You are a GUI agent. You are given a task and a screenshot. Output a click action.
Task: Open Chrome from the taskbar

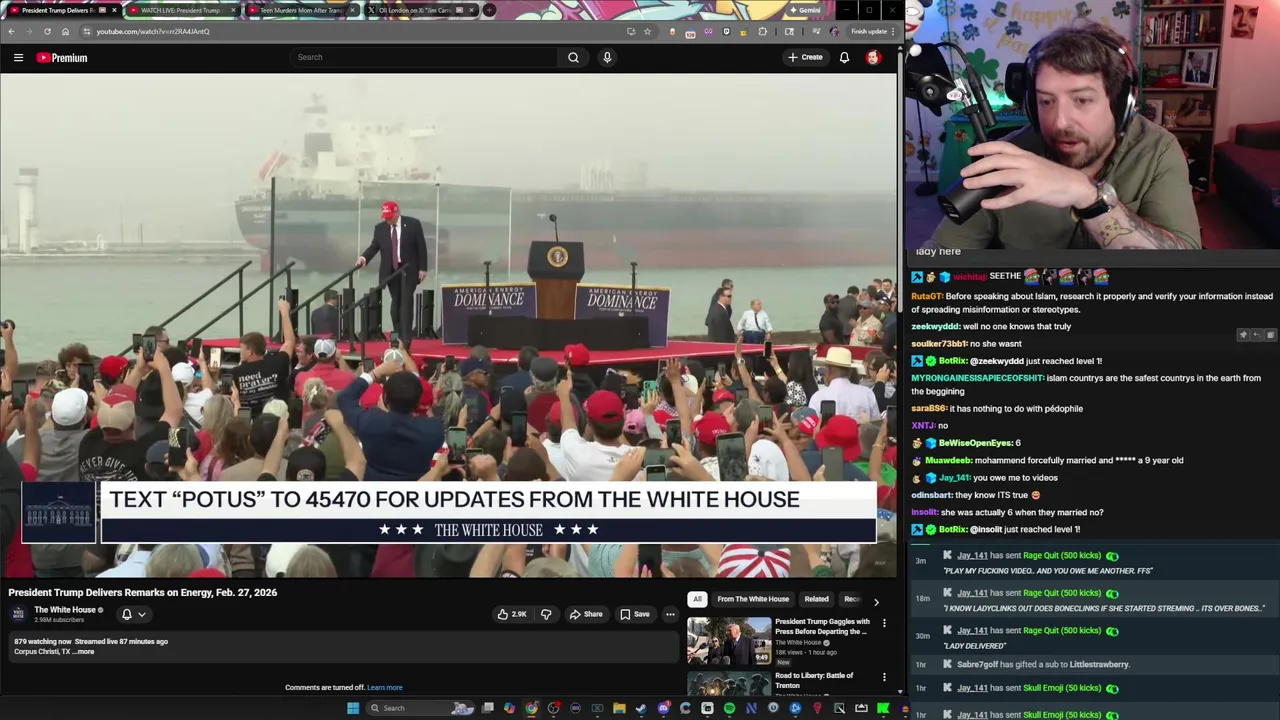[531, 708]
